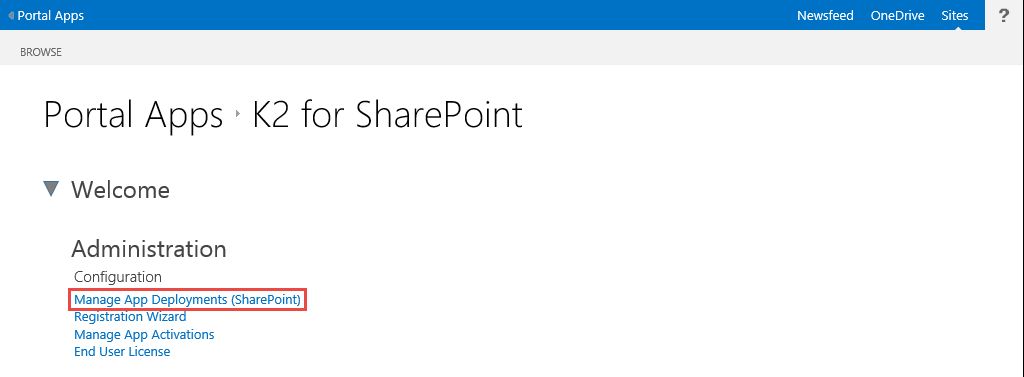Click the Administration heading
This screenshot has width=1024, height=377.
click(149, 249)
